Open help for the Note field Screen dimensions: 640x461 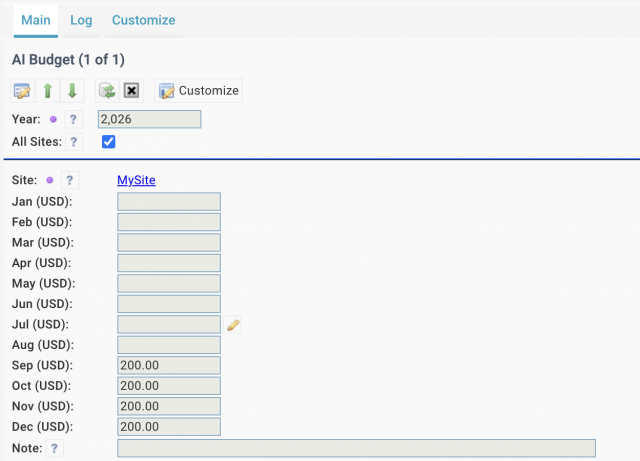tap(54, 448)
